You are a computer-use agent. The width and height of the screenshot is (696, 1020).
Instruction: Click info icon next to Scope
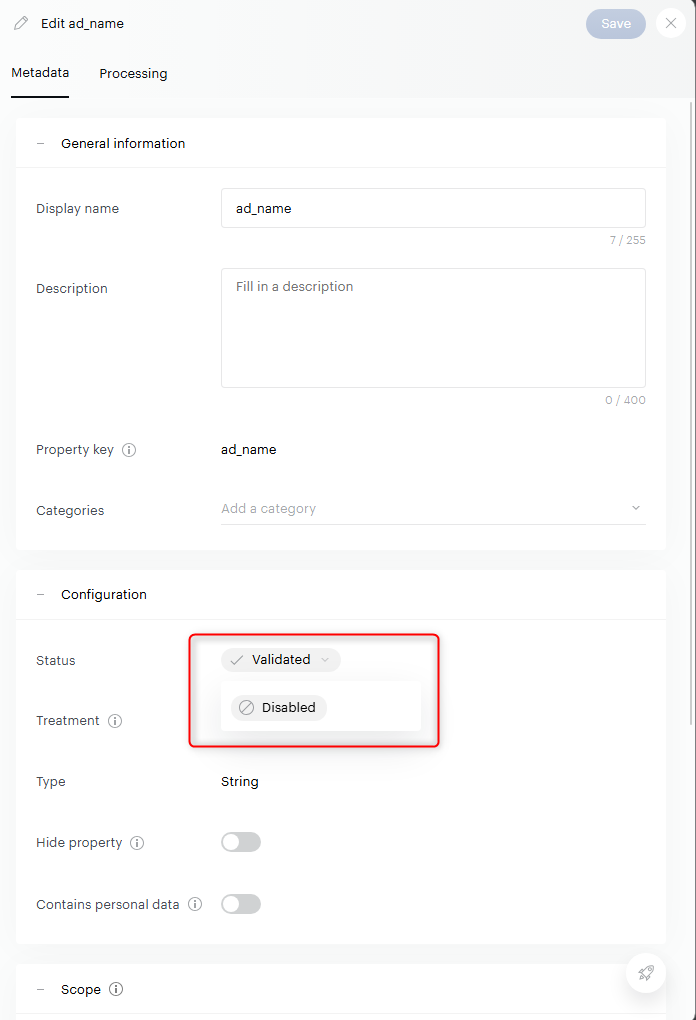(x=116, y=989)
